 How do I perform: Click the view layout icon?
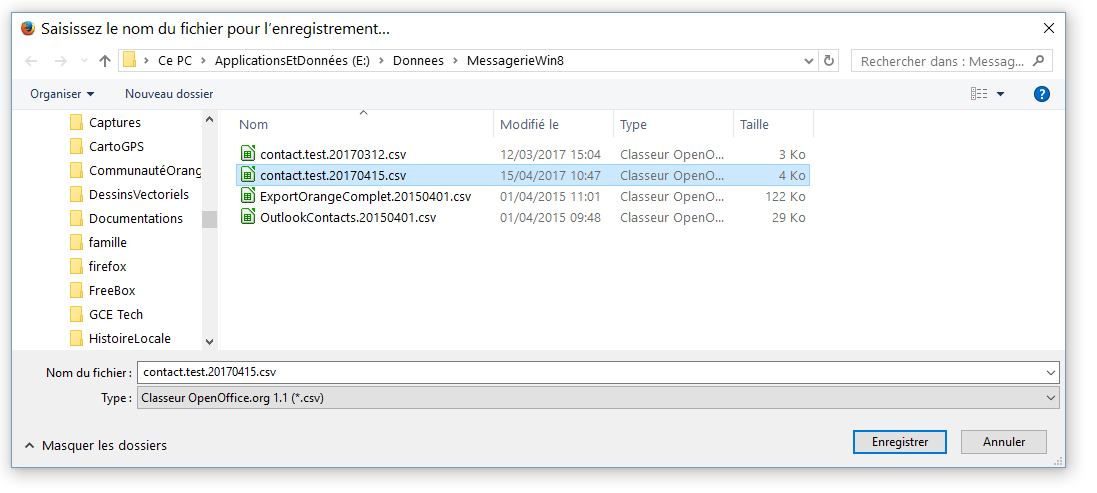pyautogui.click(x=979, y=94)
